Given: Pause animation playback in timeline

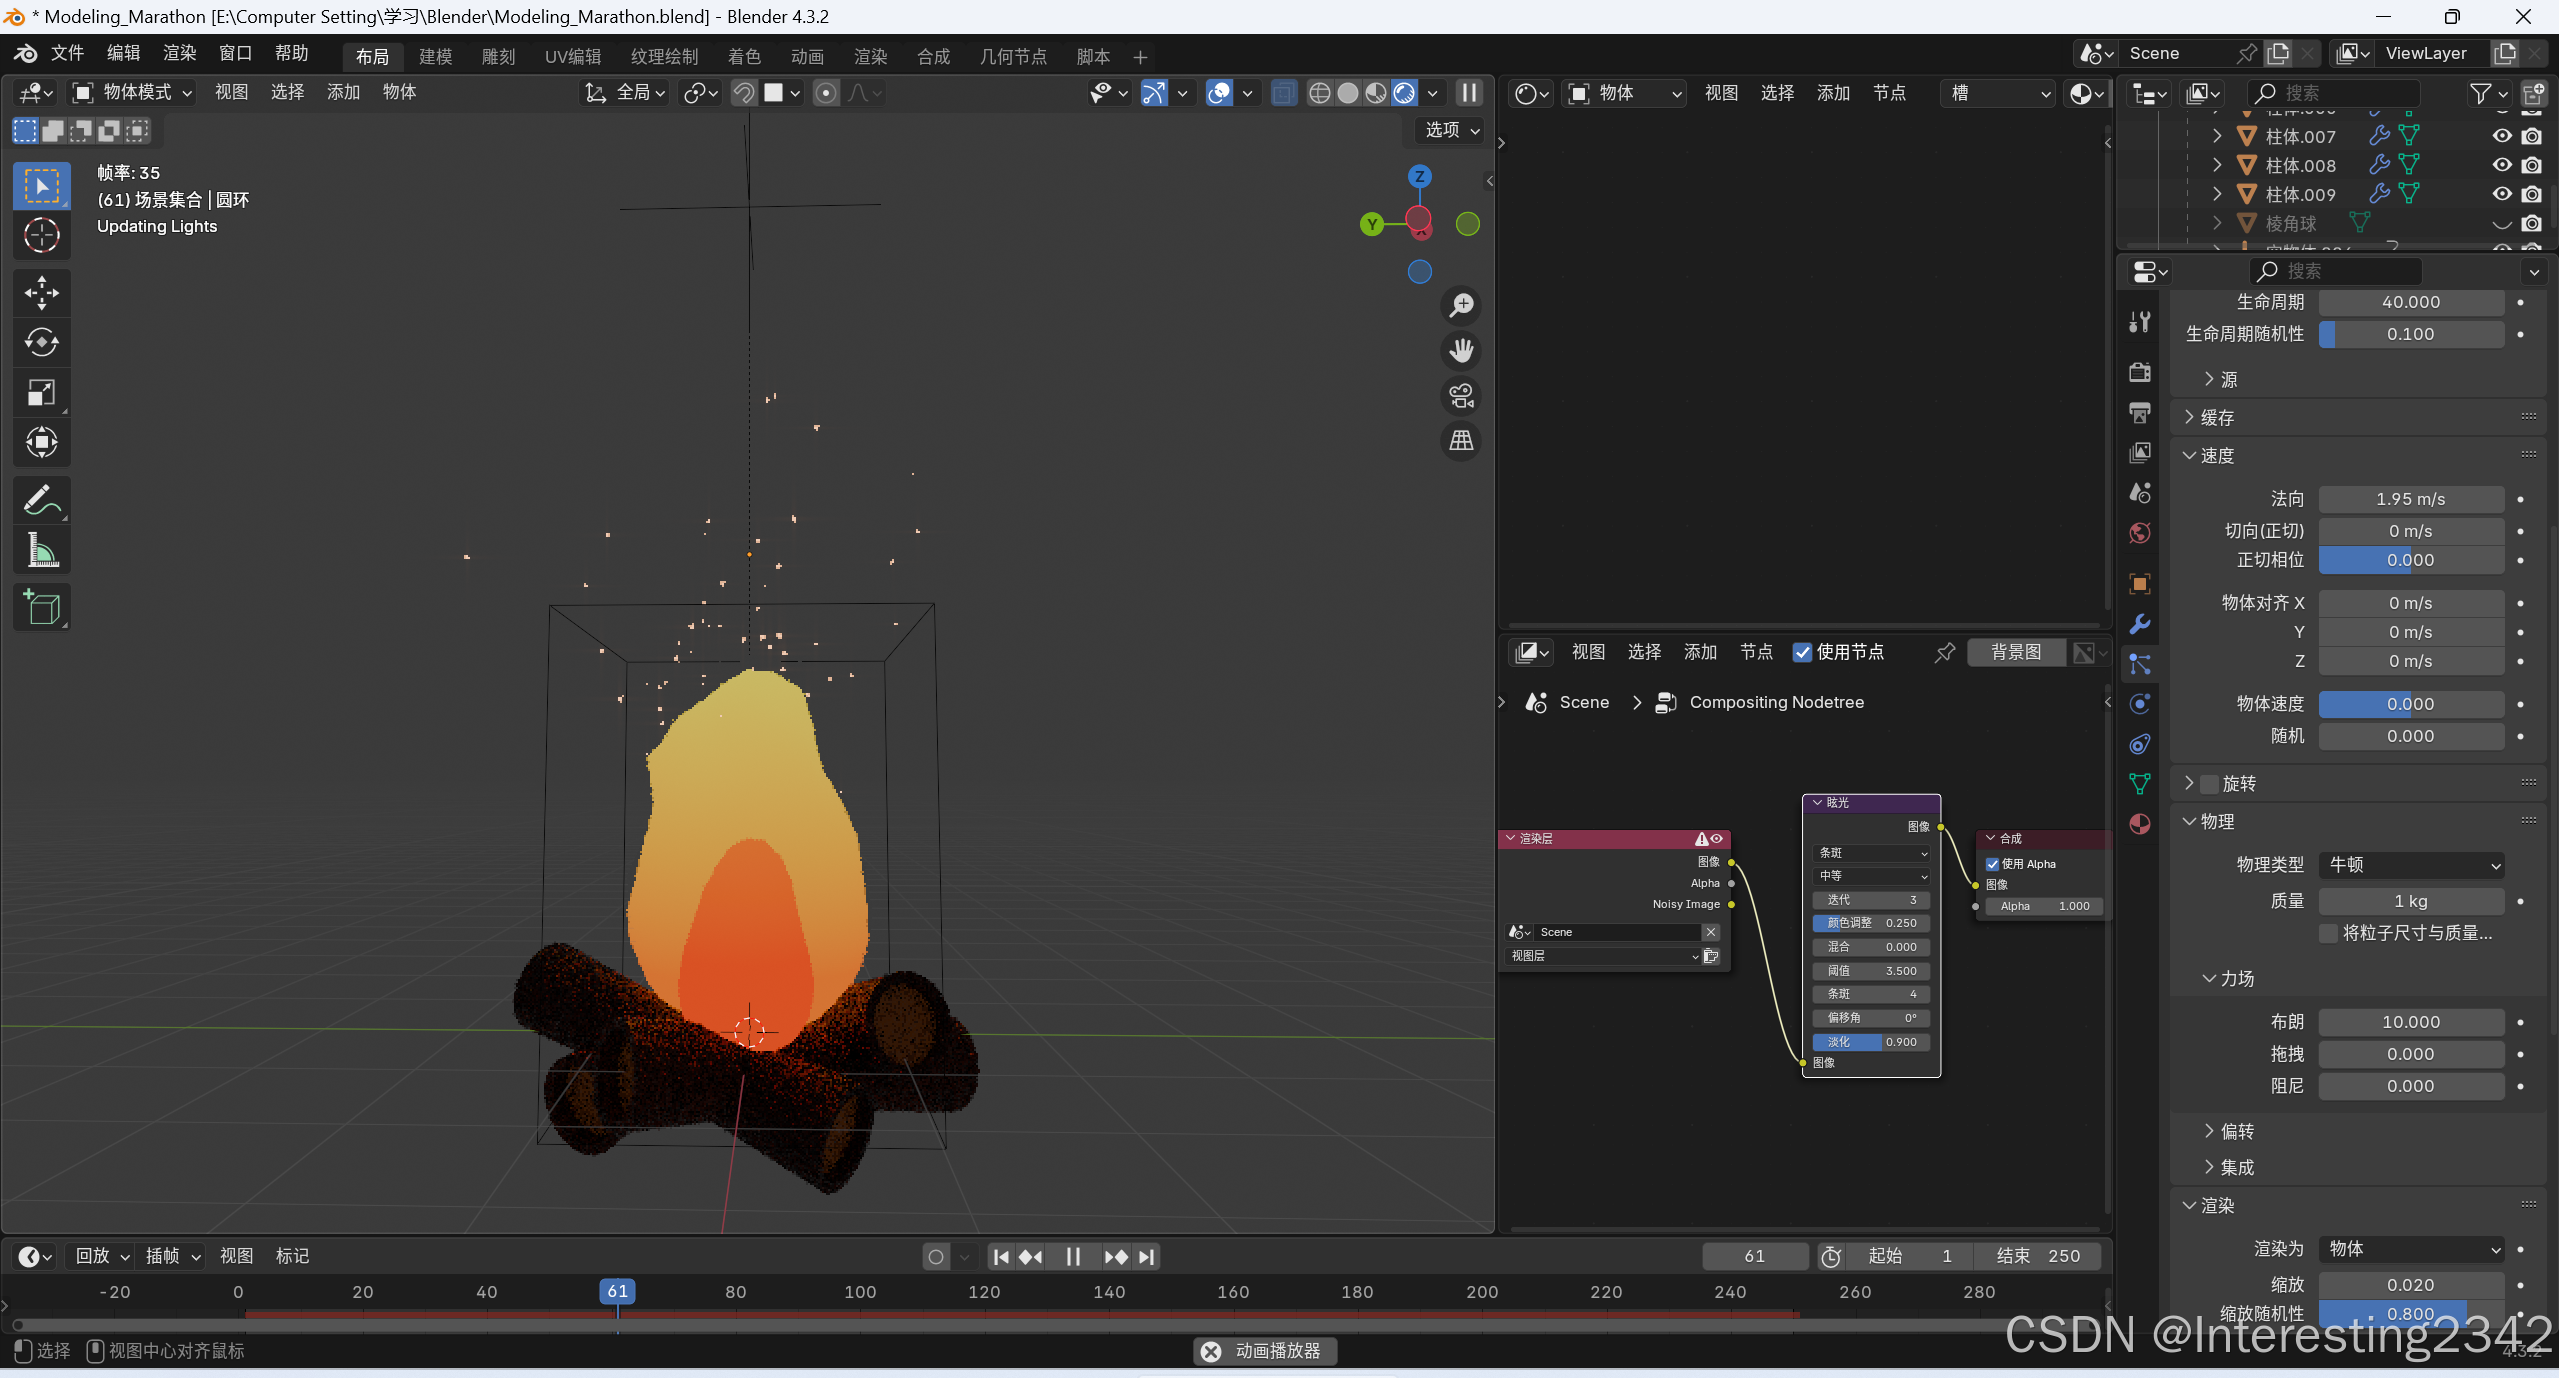Looking at the screenshot, I should [x=1073, y=1257].
